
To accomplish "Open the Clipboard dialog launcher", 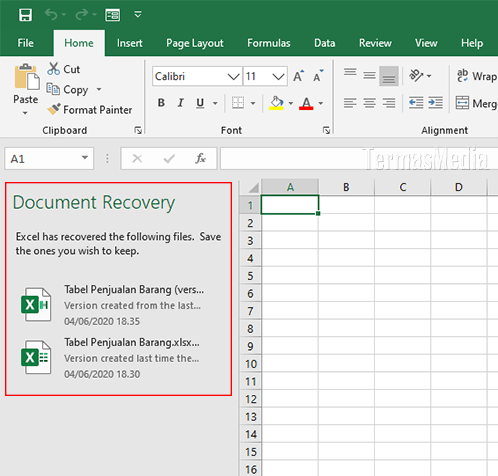I will 138,130.
